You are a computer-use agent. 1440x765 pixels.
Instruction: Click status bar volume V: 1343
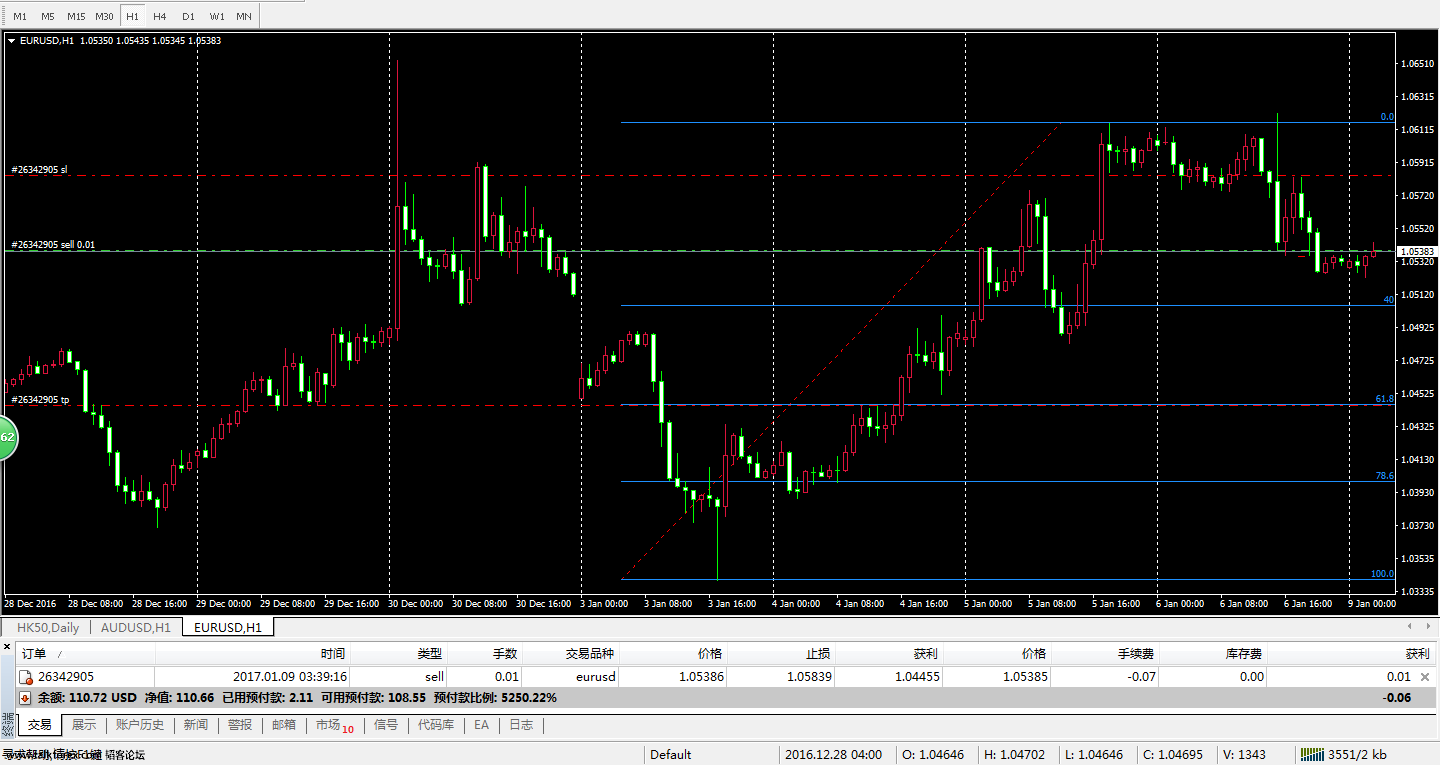point(1244,755)
